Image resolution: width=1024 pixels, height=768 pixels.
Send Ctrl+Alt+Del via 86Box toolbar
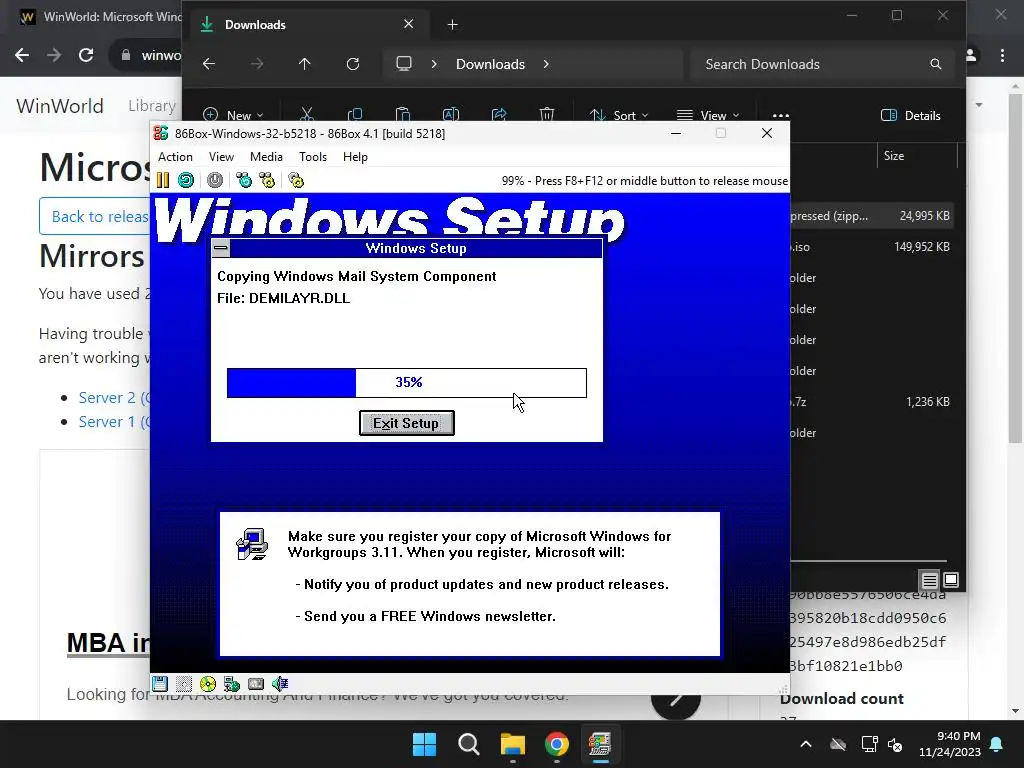(x=244, y=180)
